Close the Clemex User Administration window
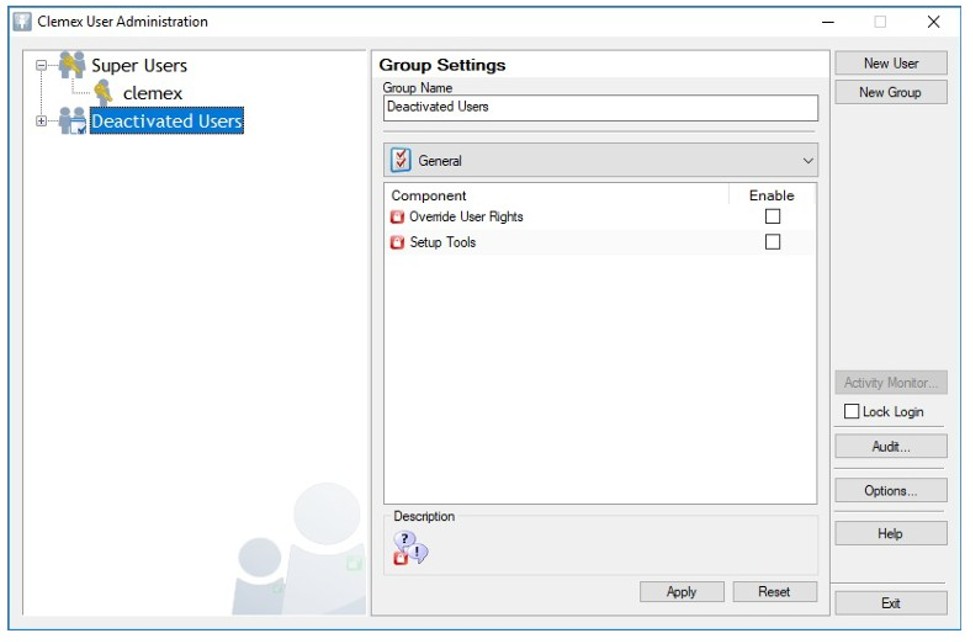Screen dimensions: 973x642 (x=933, y=22)
